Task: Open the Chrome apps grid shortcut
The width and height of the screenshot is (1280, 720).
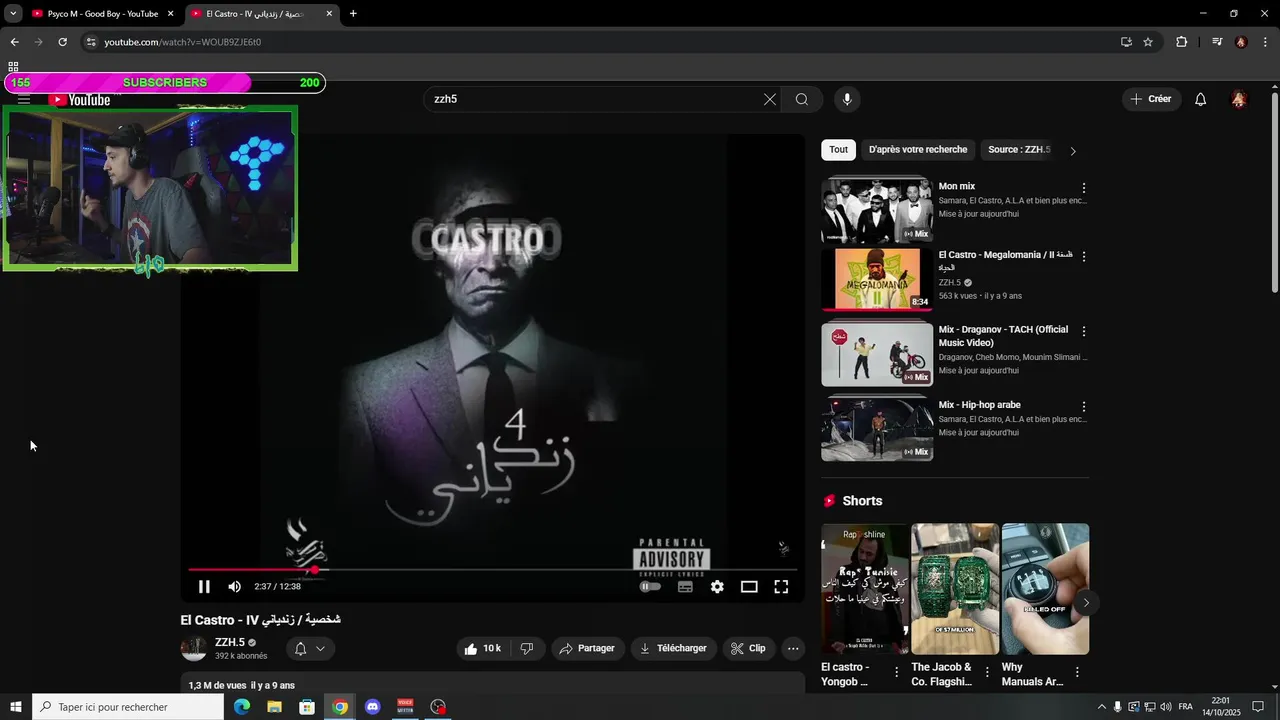Action: click(x=13, y=67)
